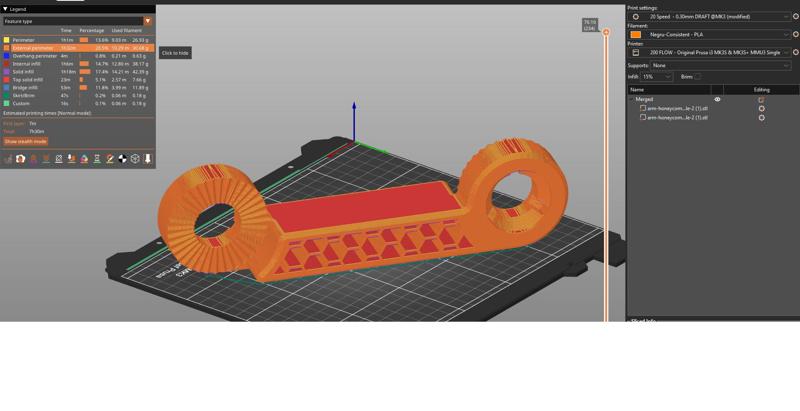Hide Overhang perimeter feature row
Image resolution: width=800 pixels, height=411 pixels.
point(78,56)
